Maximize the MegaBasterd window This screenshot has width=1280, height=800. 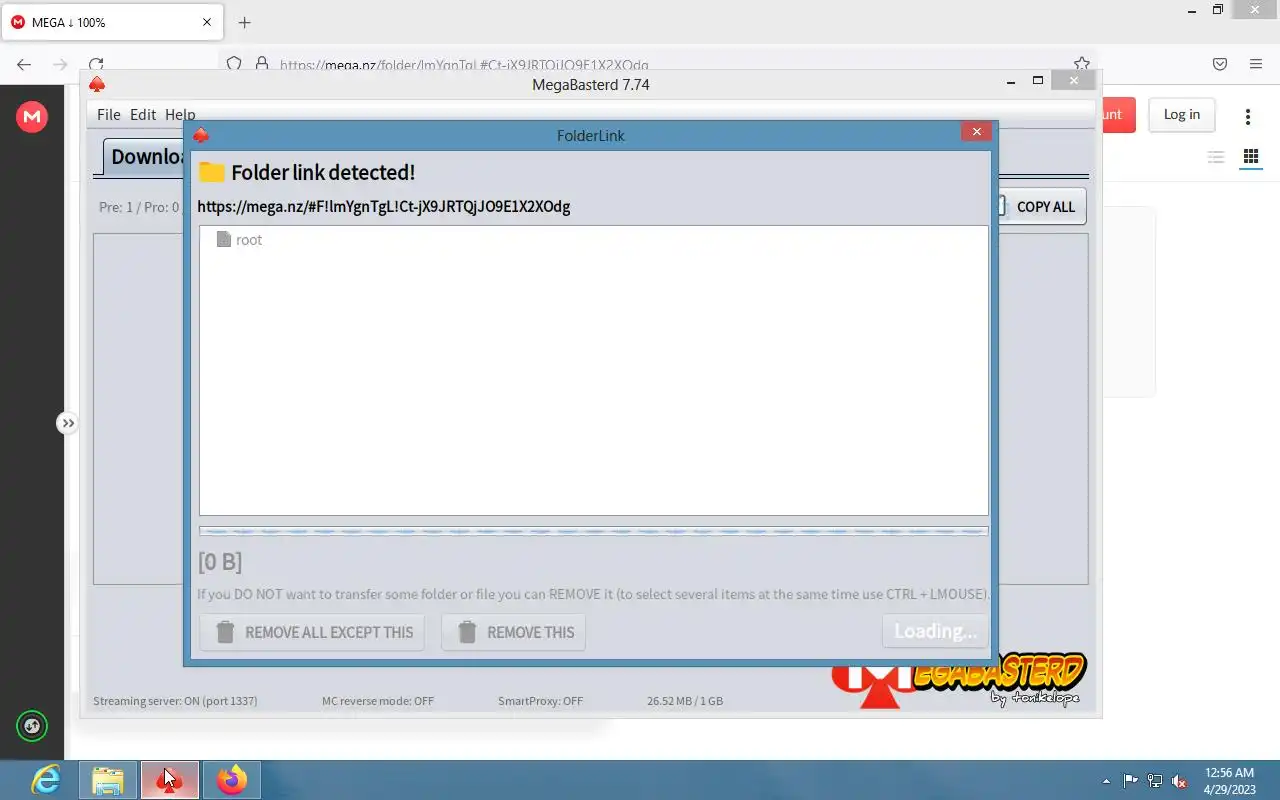pyautogui.click(x=1038, y=81)
